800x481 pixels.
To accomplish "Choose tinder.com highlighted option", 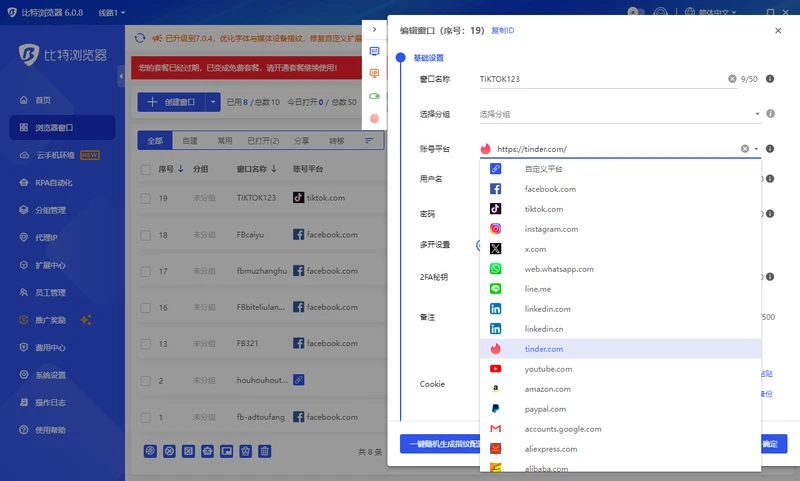I will [x=620, y=349].
